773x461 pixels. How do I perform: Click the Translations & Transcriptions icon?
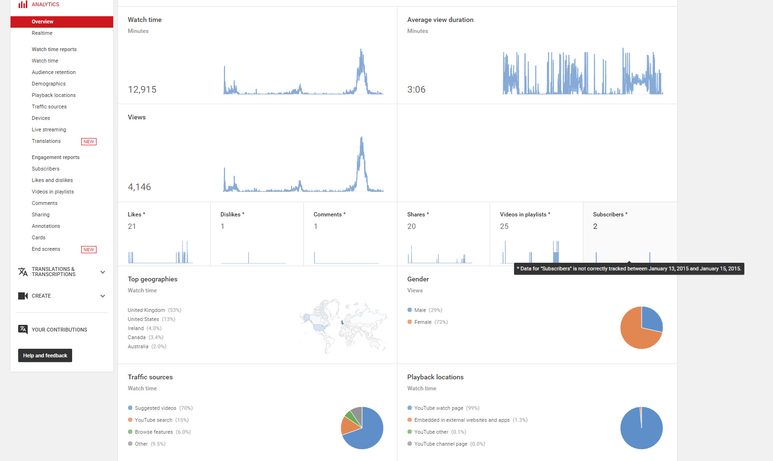pyautogui.click(x=23, y=272)
